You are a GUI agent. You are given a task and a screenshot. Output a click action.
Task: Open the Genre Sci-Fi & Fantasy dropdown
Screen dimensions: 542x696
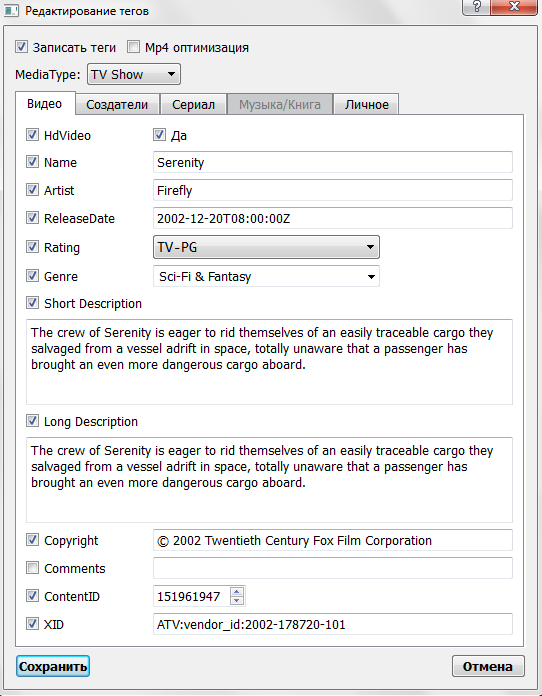266,277
